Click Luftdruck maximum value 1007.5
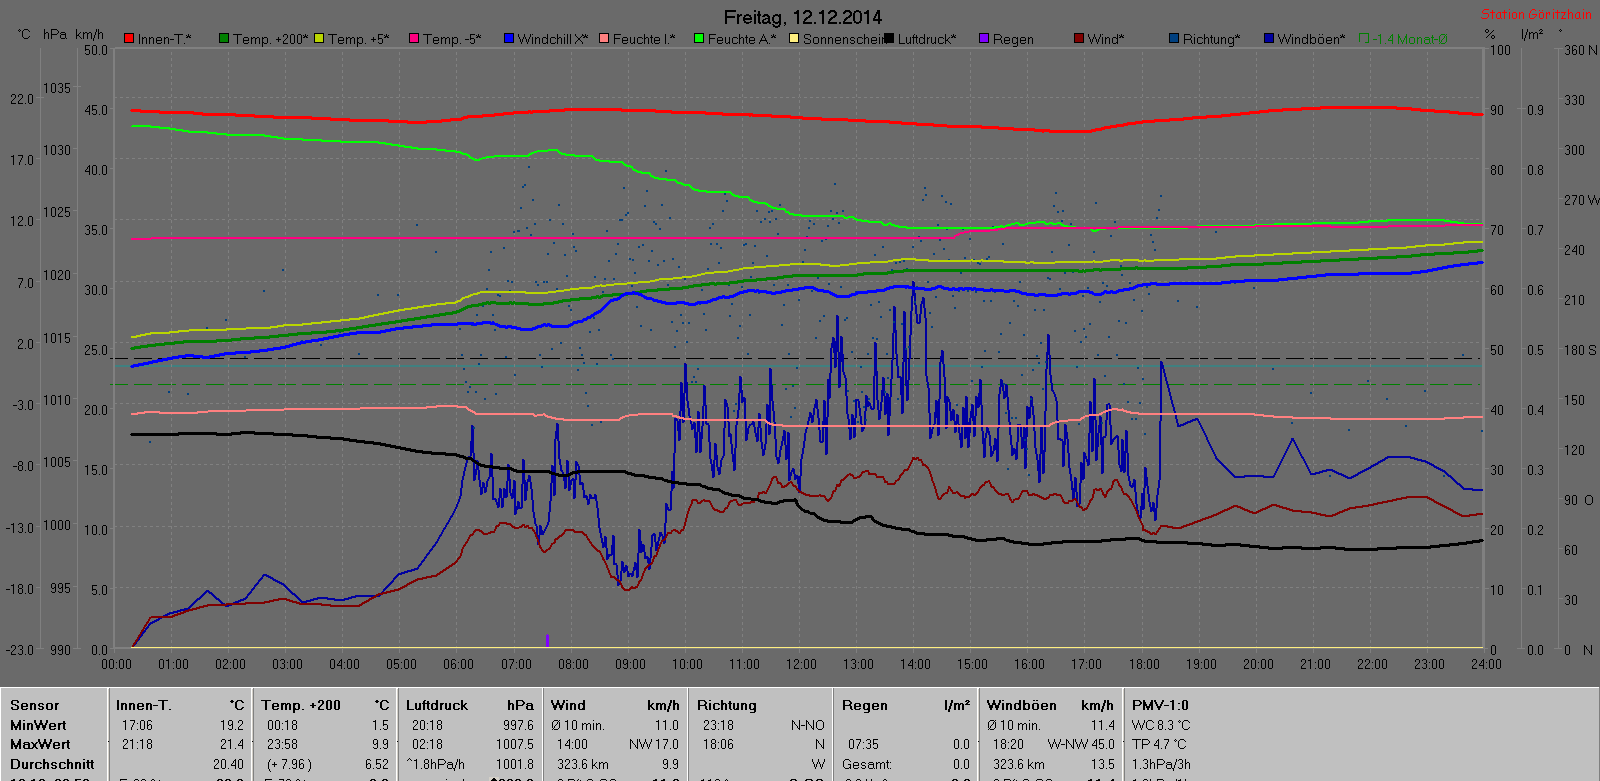 [x=515, y=744]
